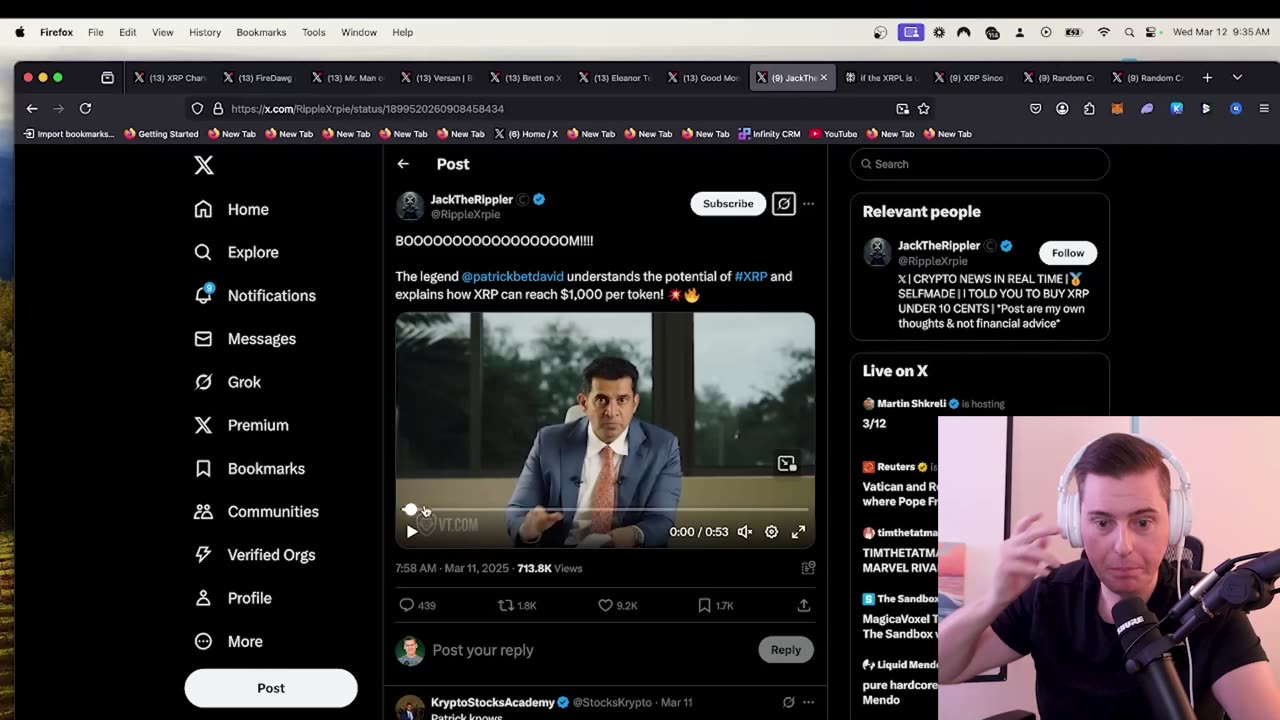Open JackTheRippler in Relevant people
Viewport: 1280px width, 720px height.
(x=939, y=245)
